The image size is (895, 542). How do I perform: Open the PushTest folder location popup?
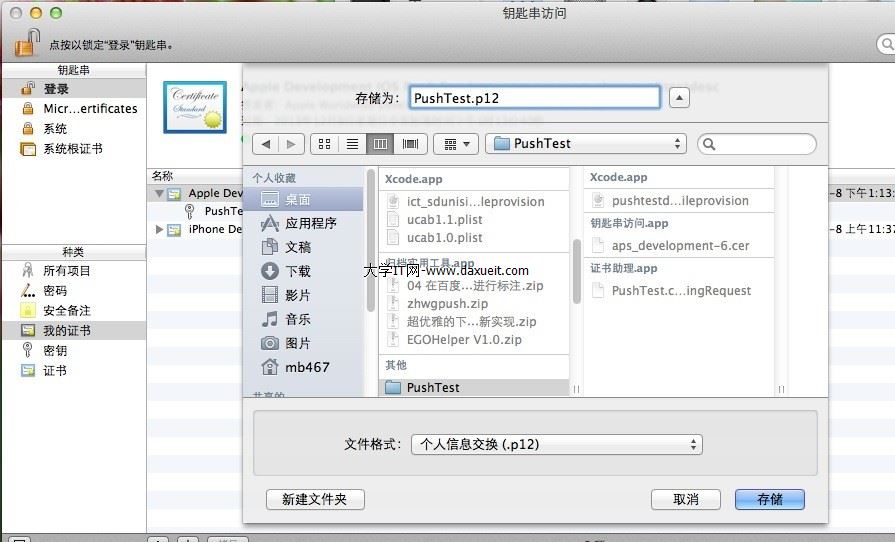point(586,144)
